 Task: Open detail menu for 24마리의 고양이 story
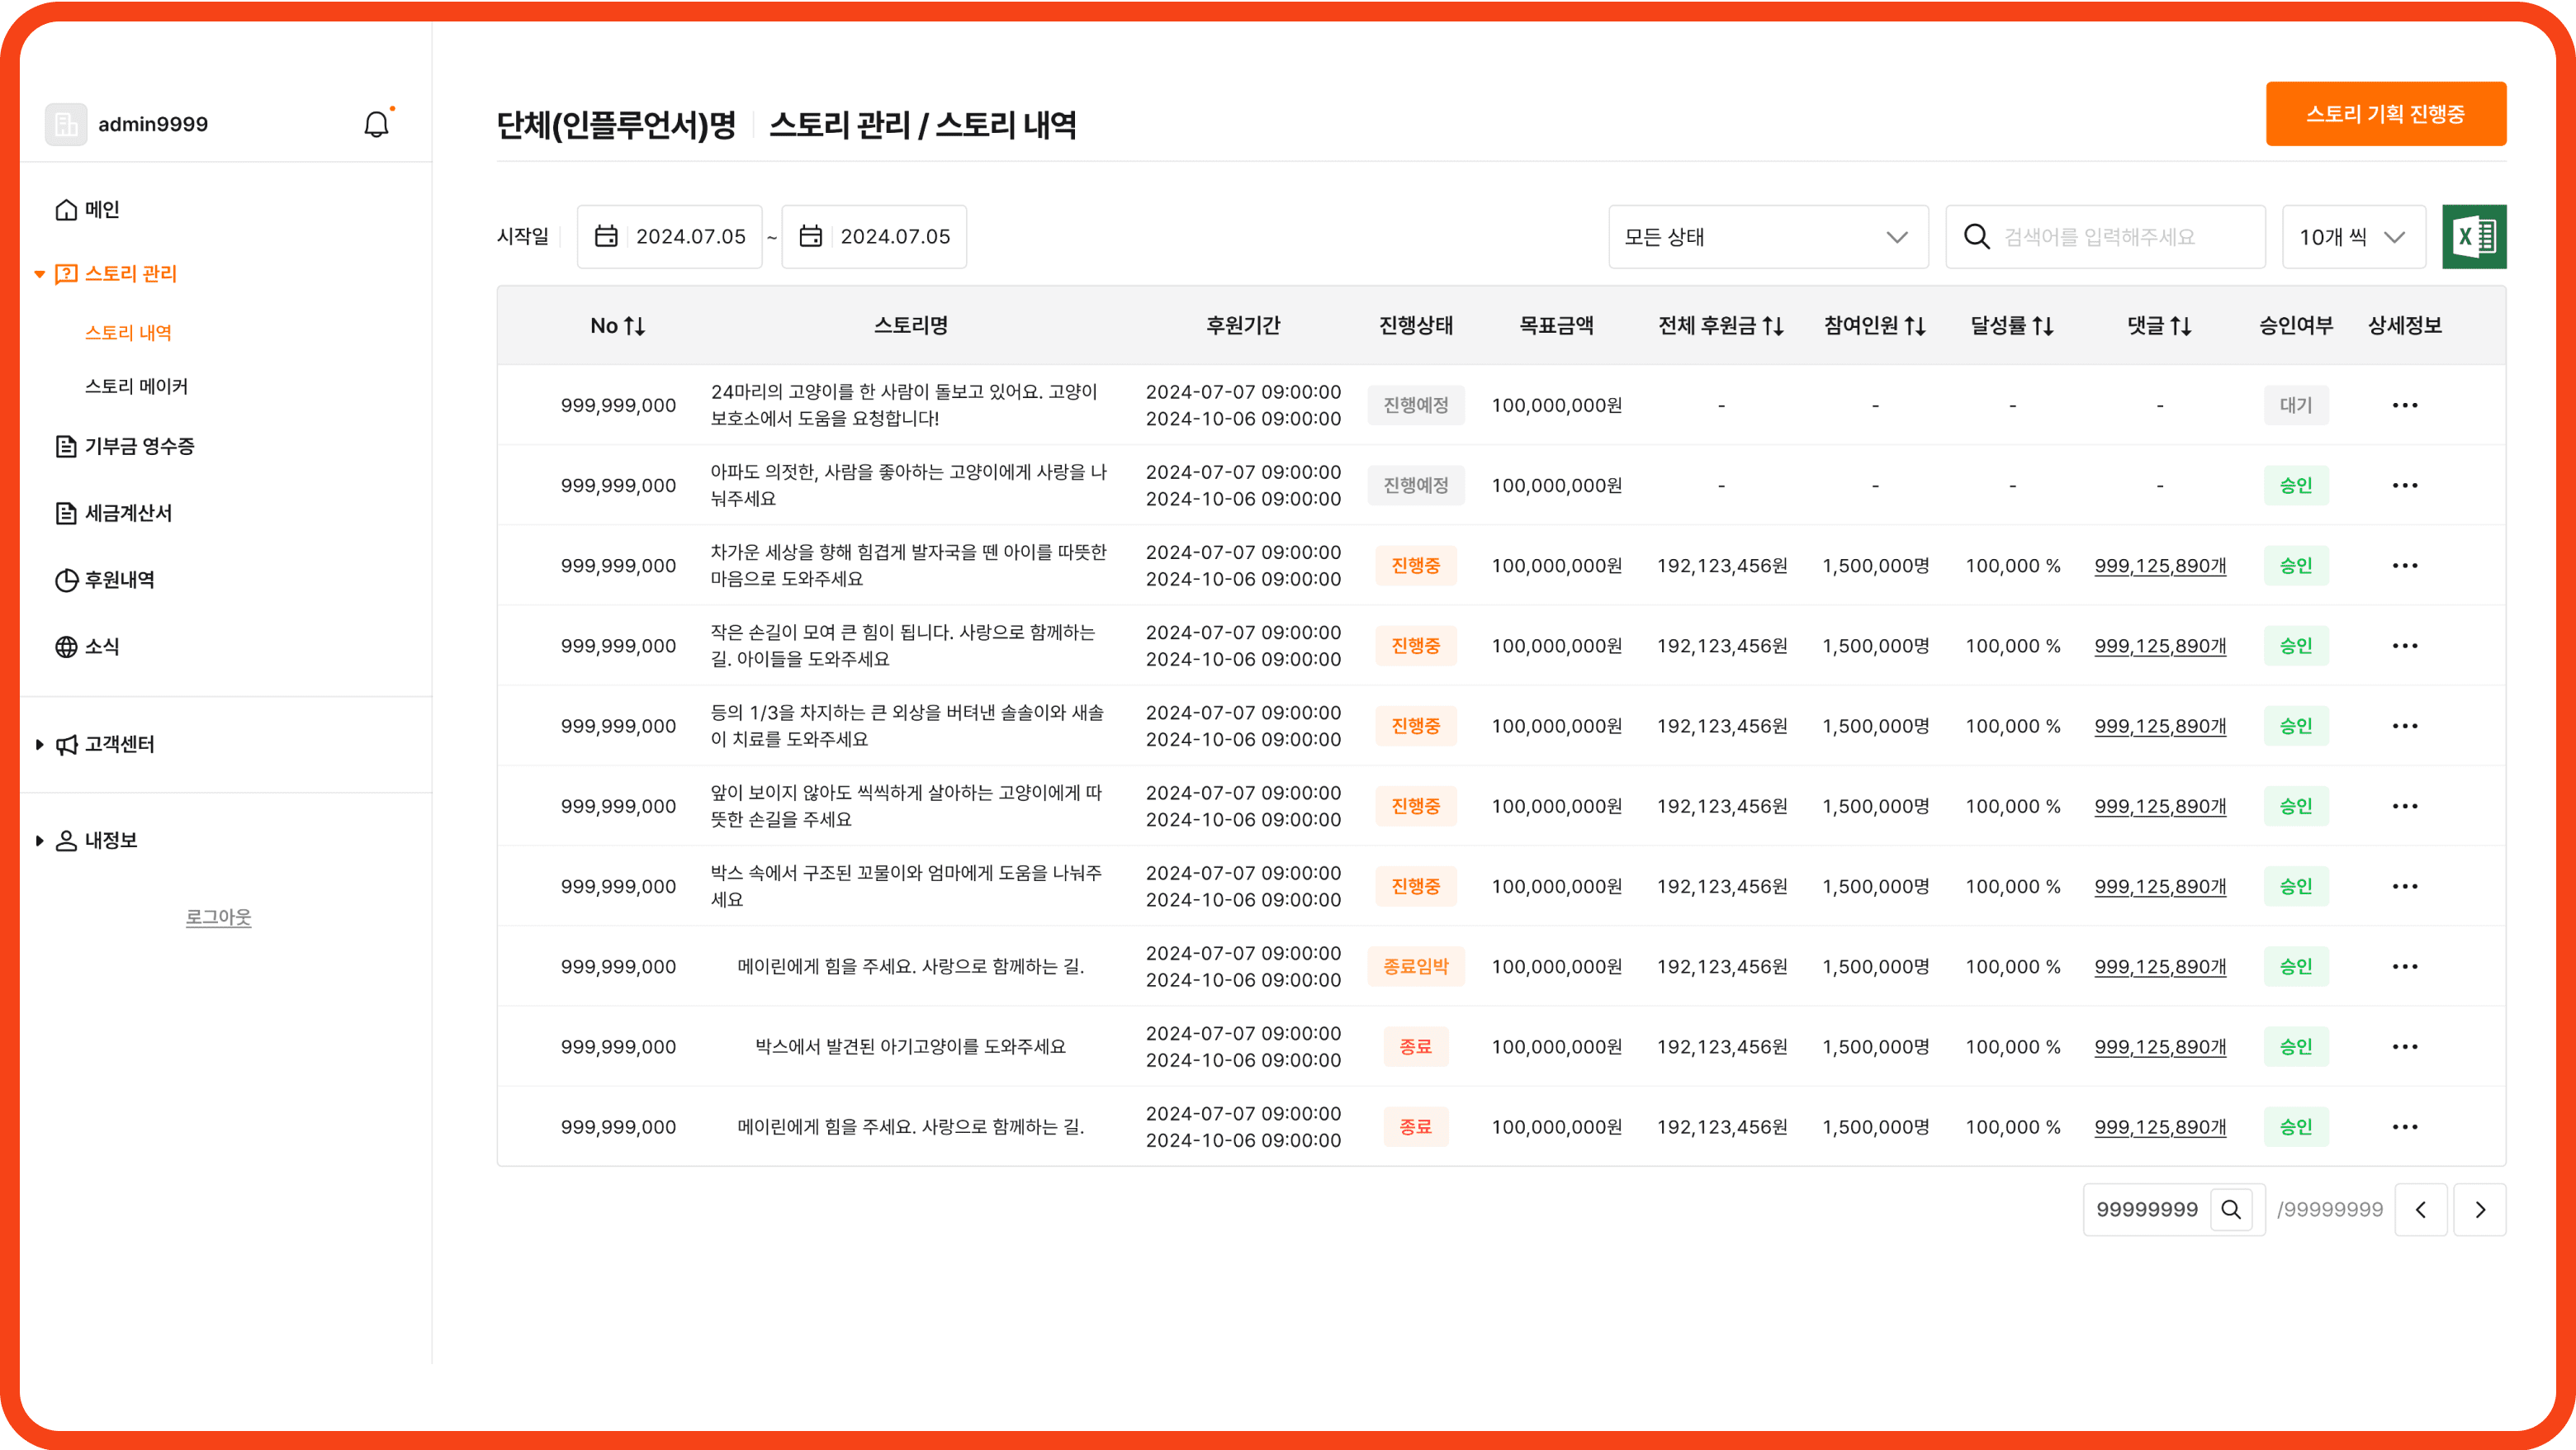[2404, 405]
